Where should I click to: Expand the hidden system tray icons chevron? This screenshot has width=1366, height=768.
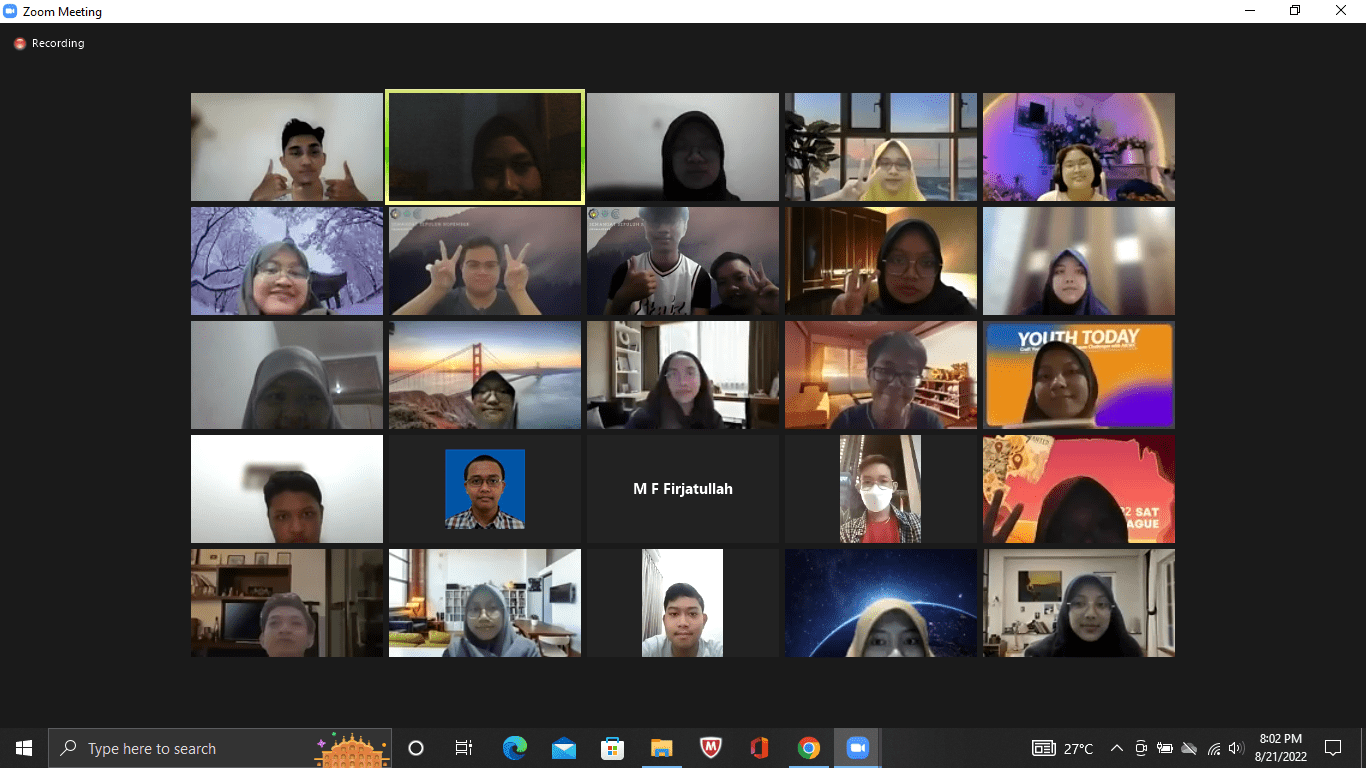[1117, 748]
